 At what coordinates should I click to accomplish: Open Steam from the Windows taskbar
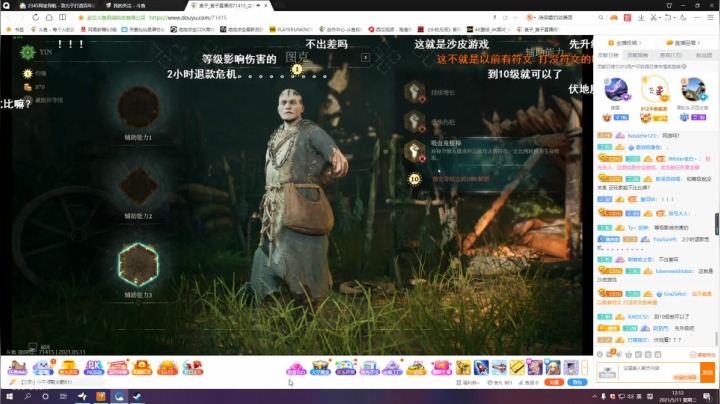click(x=137, y=396)
